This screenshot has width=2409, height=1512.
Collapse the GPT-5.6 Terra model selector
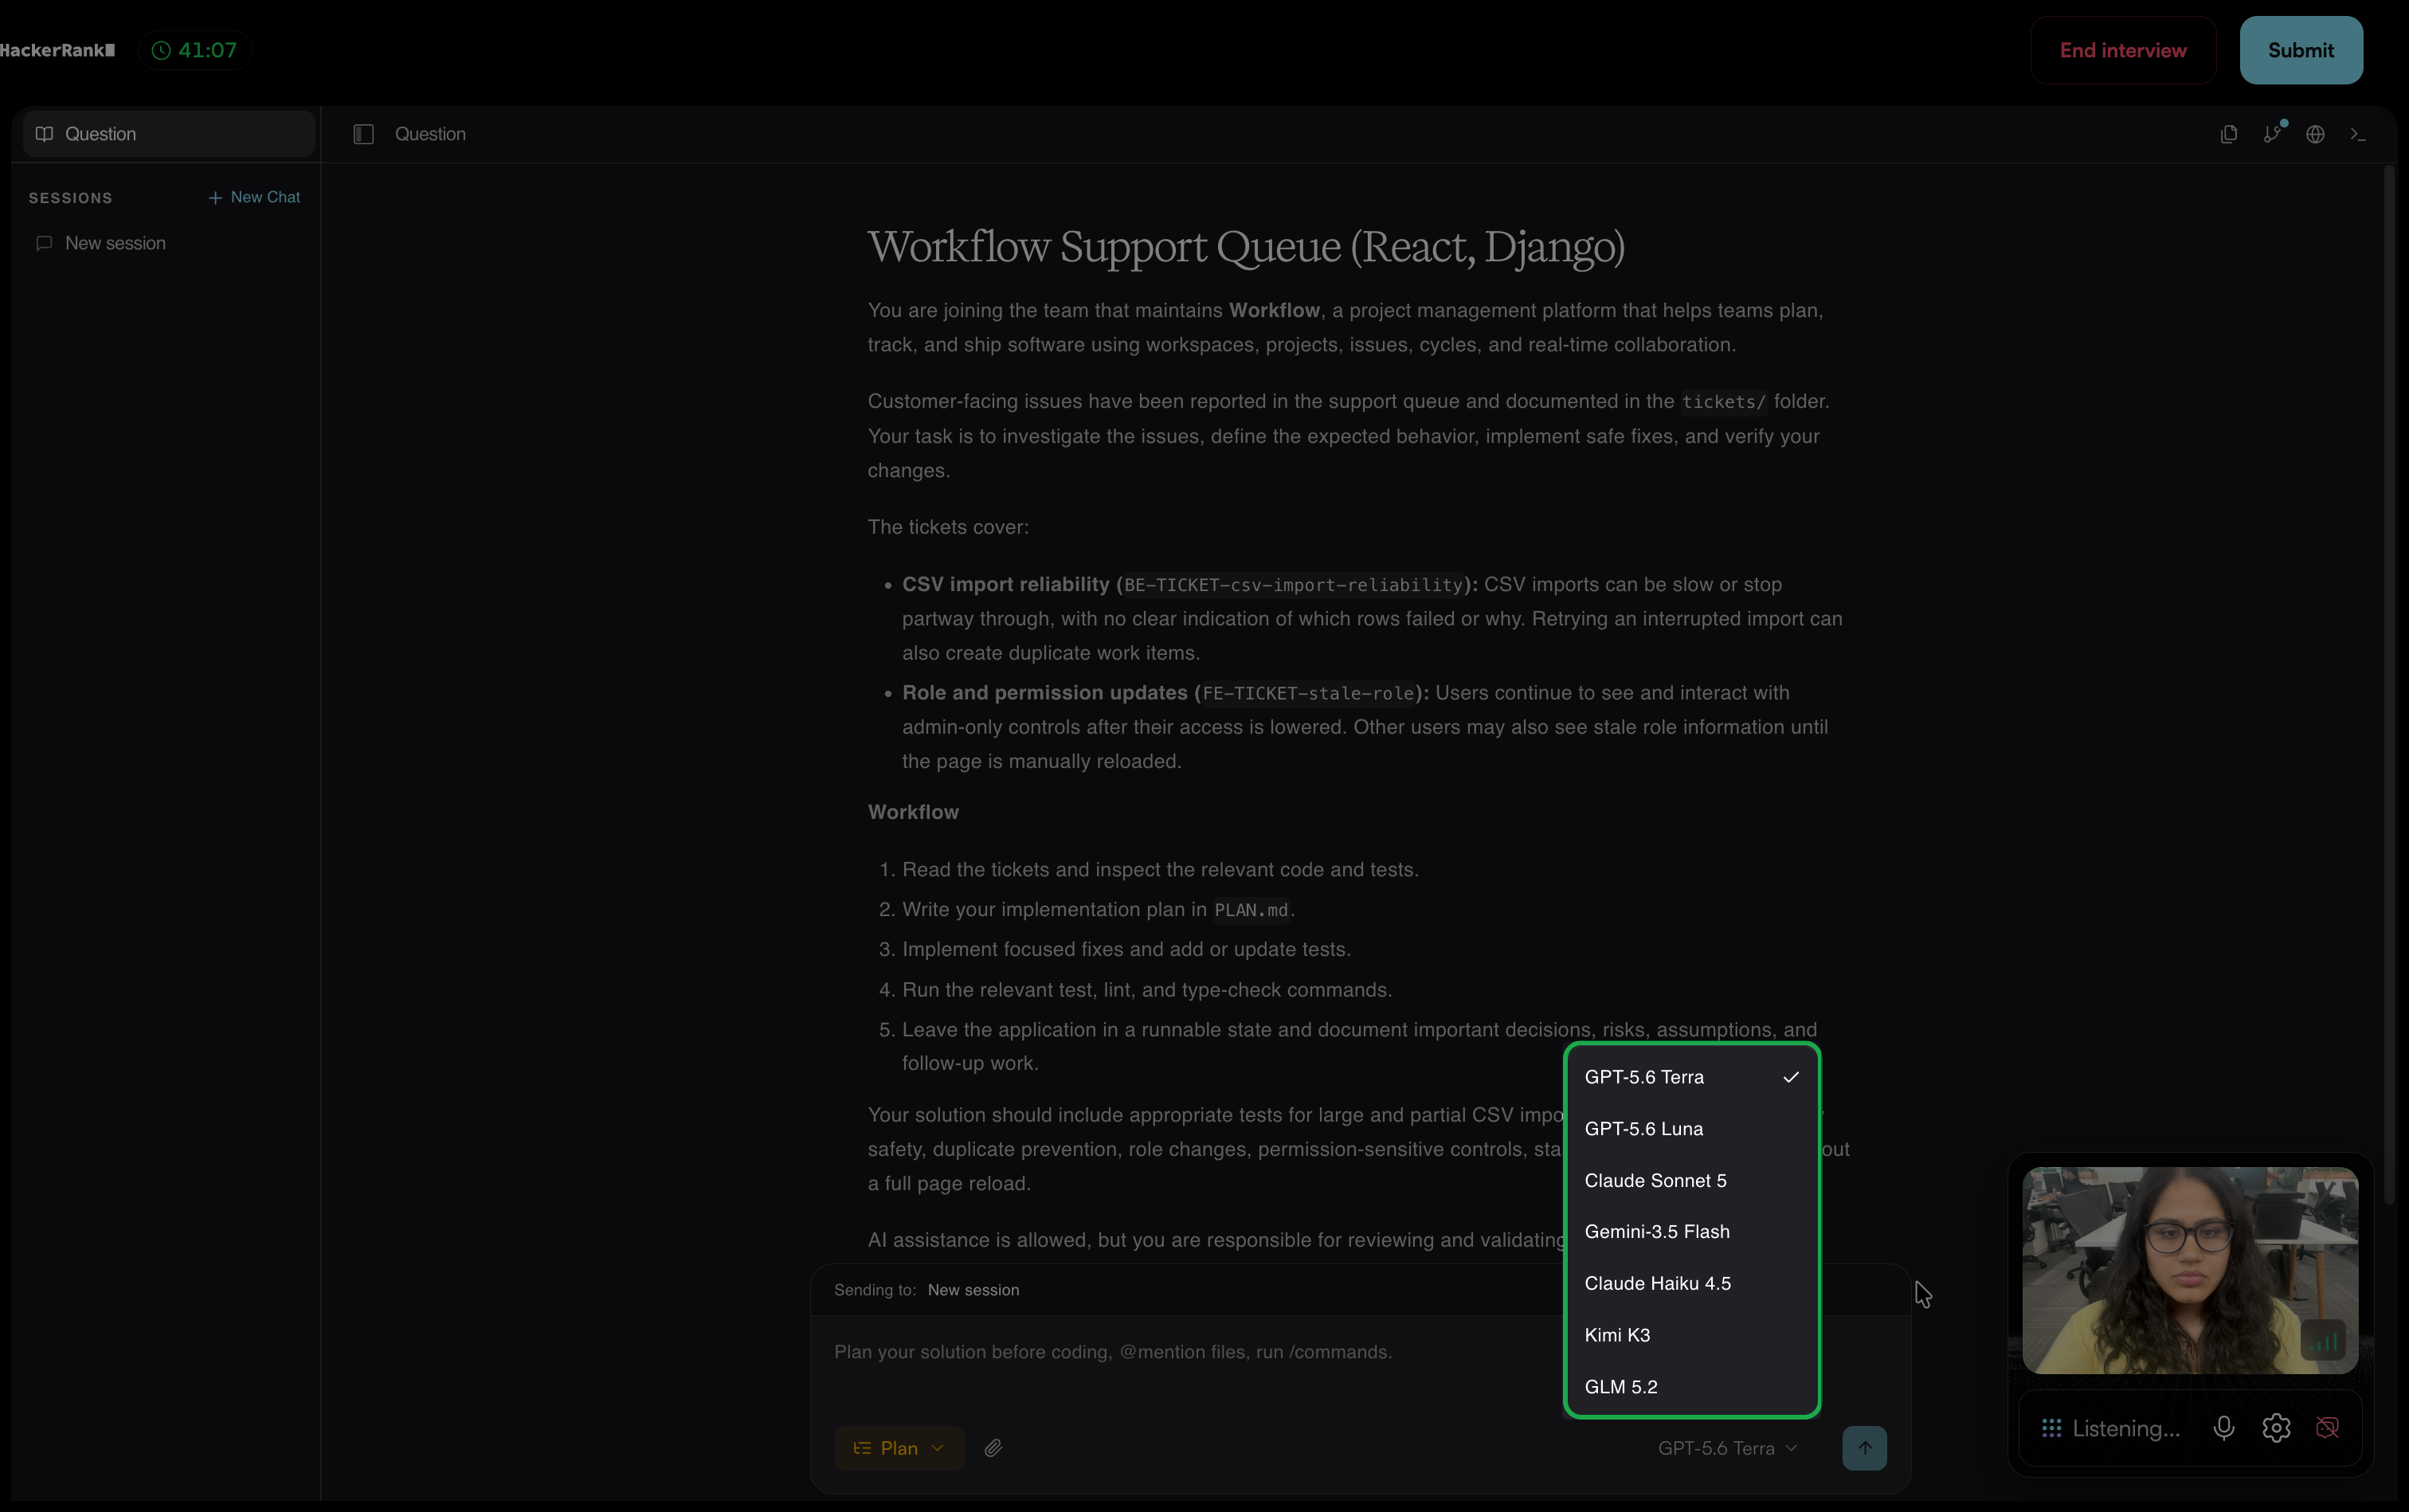coord(1728,1448)
